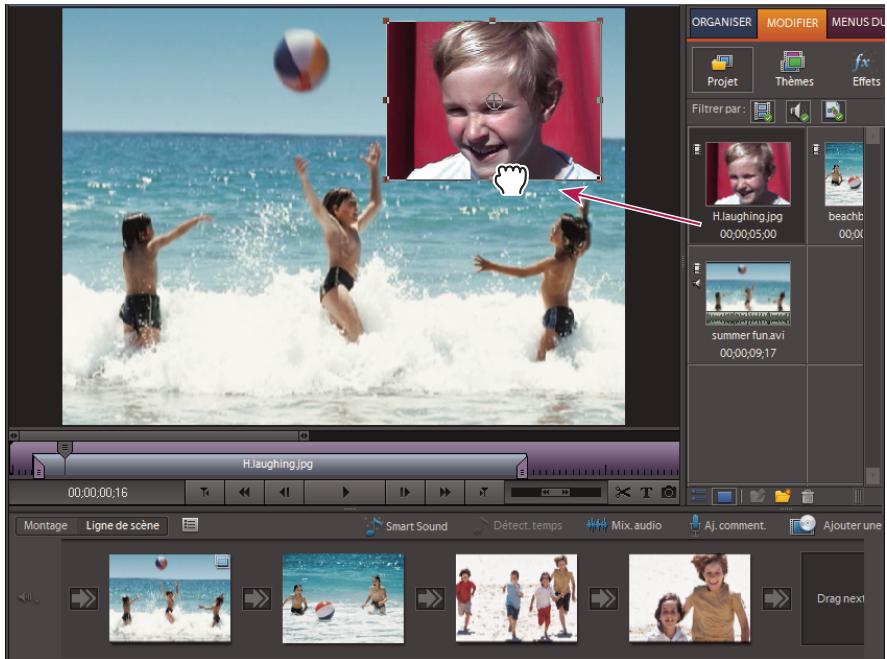Click the camera freeze frame icon
This screenshot has width=887, height=659.
[x=669, y=492]
